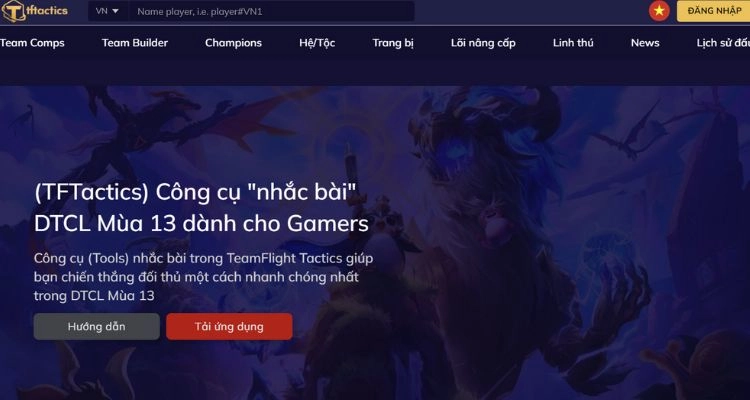
Task: Click the TFTactics logo icon
Action: coord(14,11)
